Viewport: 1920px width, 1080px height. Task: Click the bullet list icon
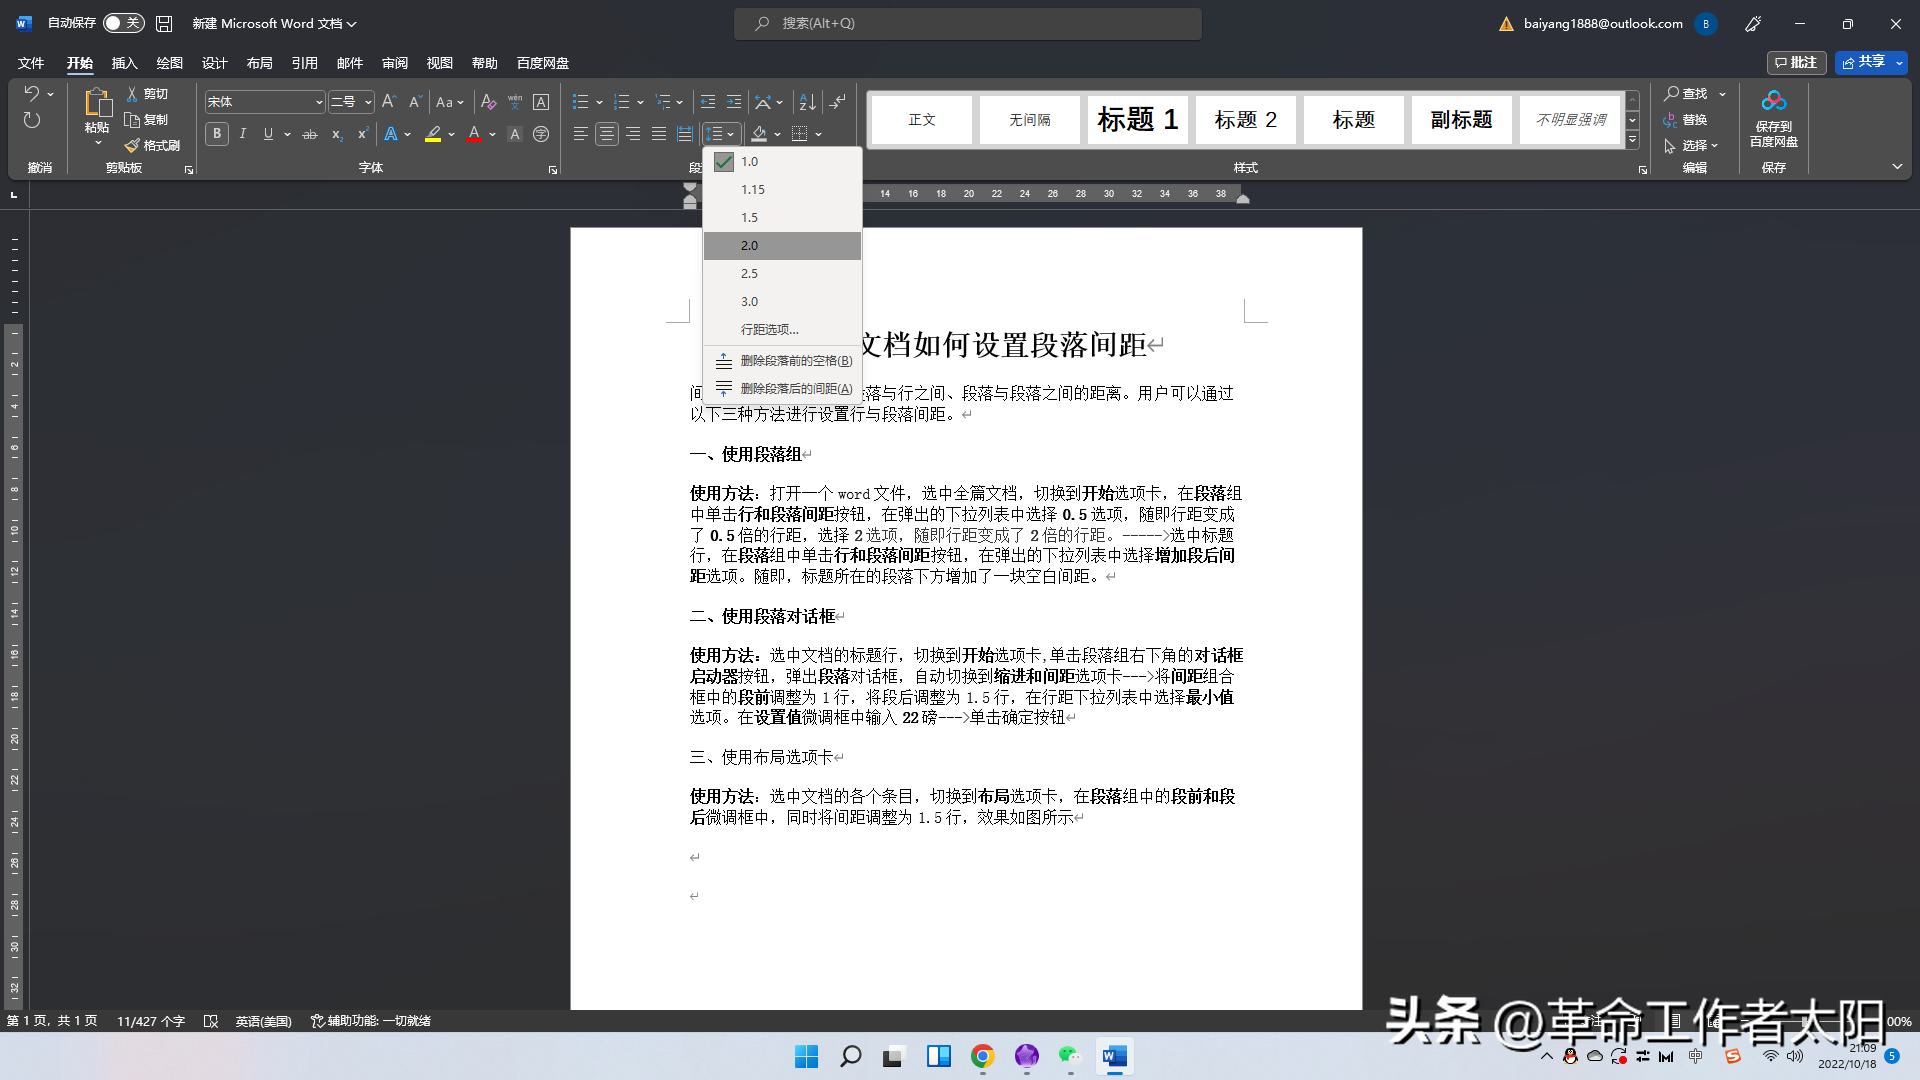point(580,102)
